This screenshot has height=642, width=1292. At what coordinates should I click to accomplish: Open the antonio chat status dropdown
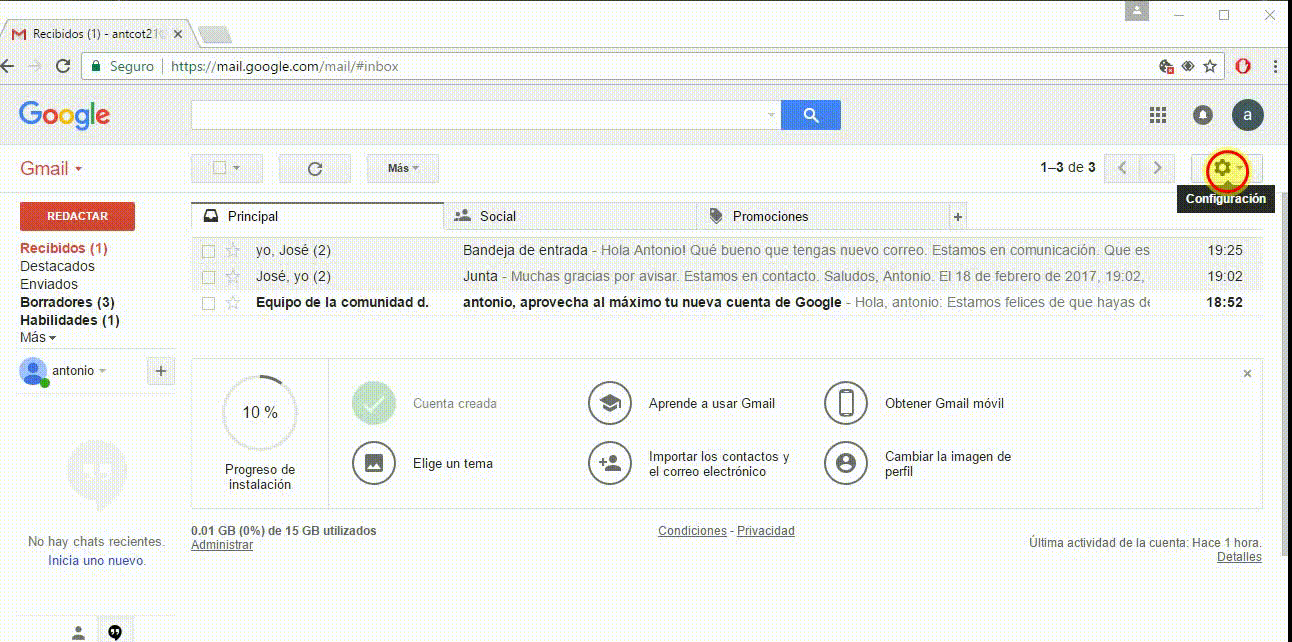tap(79, 371)
